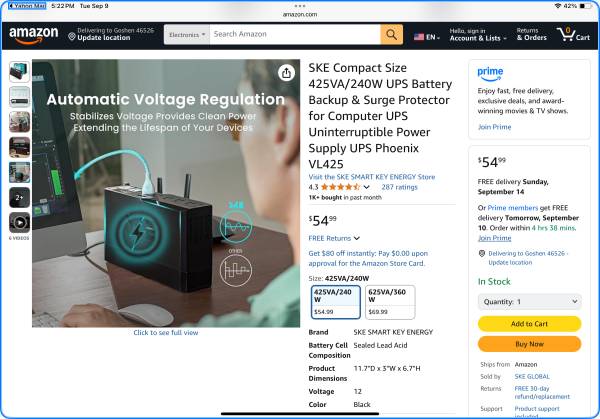The width and height of the screenshot is (600, 419).
Task: Open Returns & Orders
Action: click(x=532, y=34)
